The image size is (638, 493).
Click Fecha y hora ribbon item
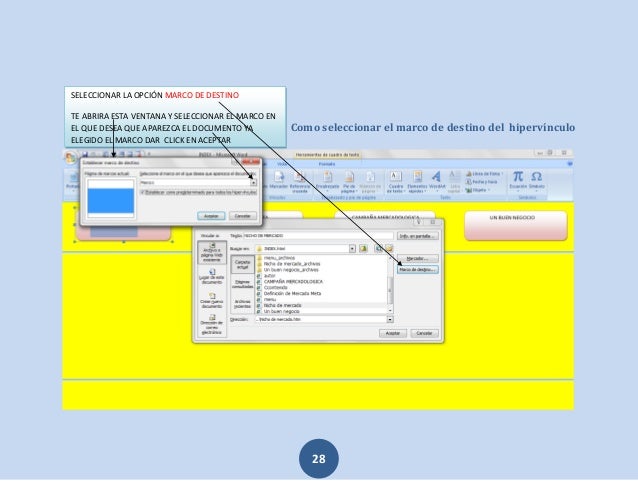pyautogui.click(x=482, y=182)
